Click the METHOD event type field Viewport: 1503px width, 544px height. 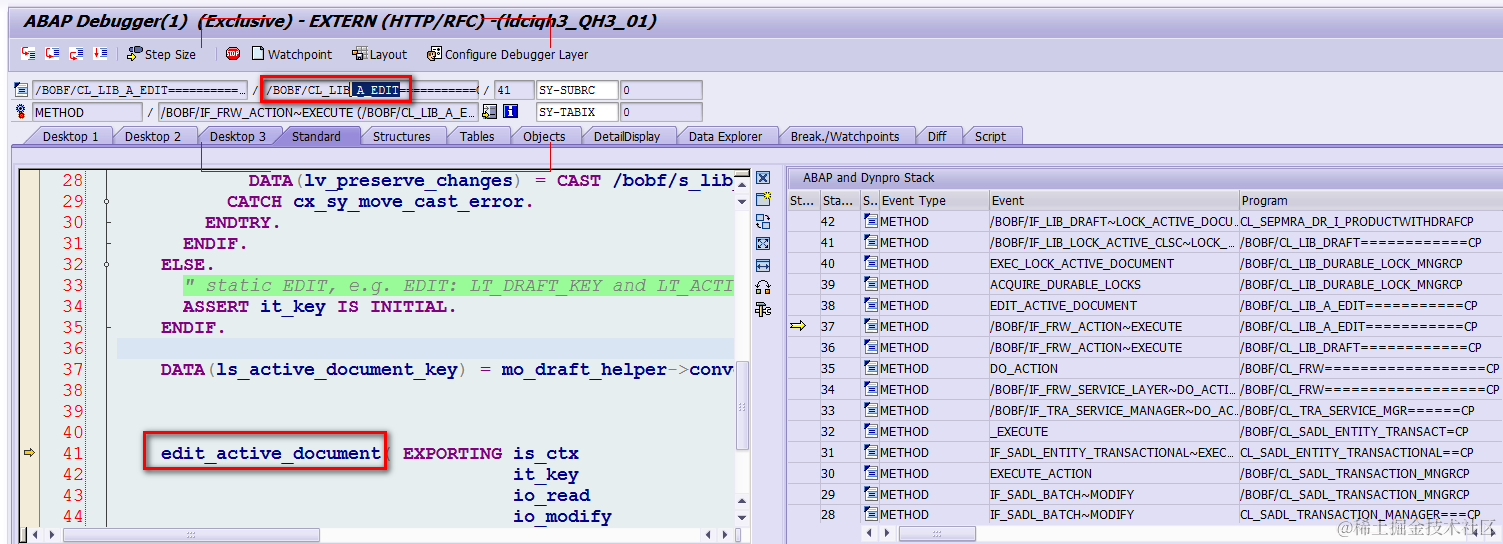[x=88, y=112]
